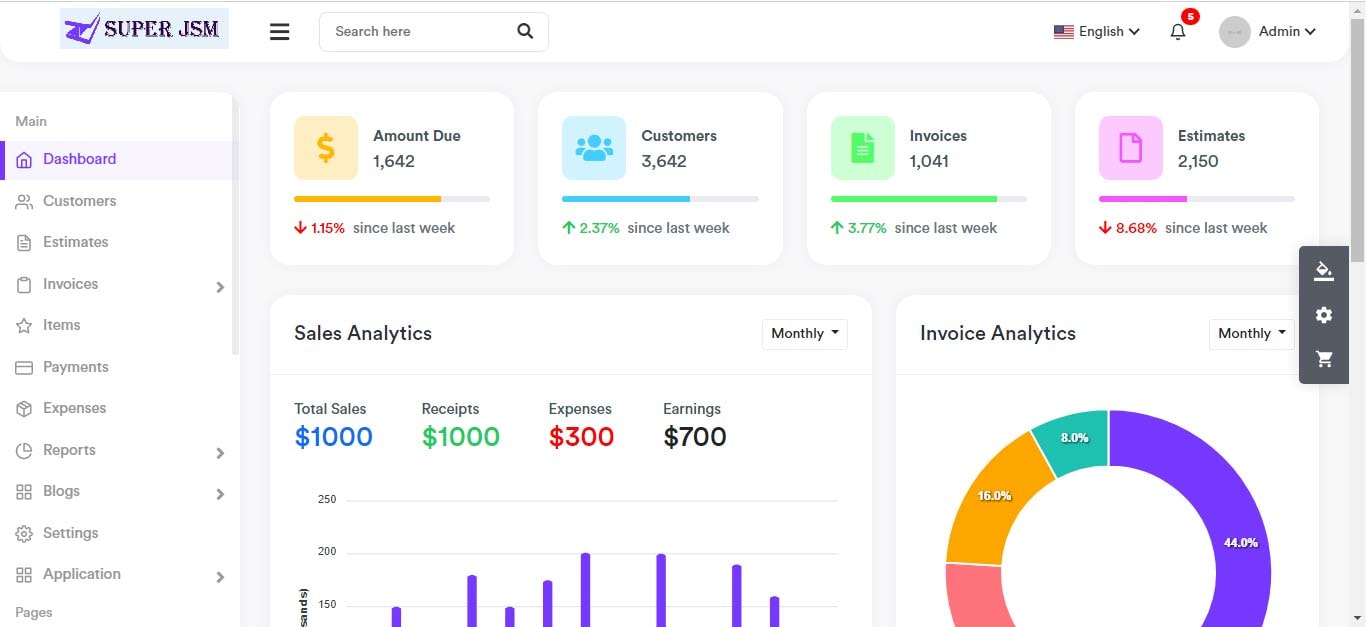Click the Expenses box icon

pos(24,409)
